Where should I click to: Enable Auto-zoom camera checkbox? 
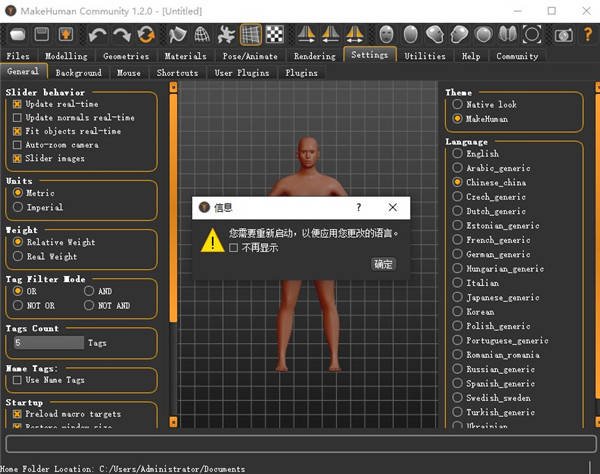[17, 145]
